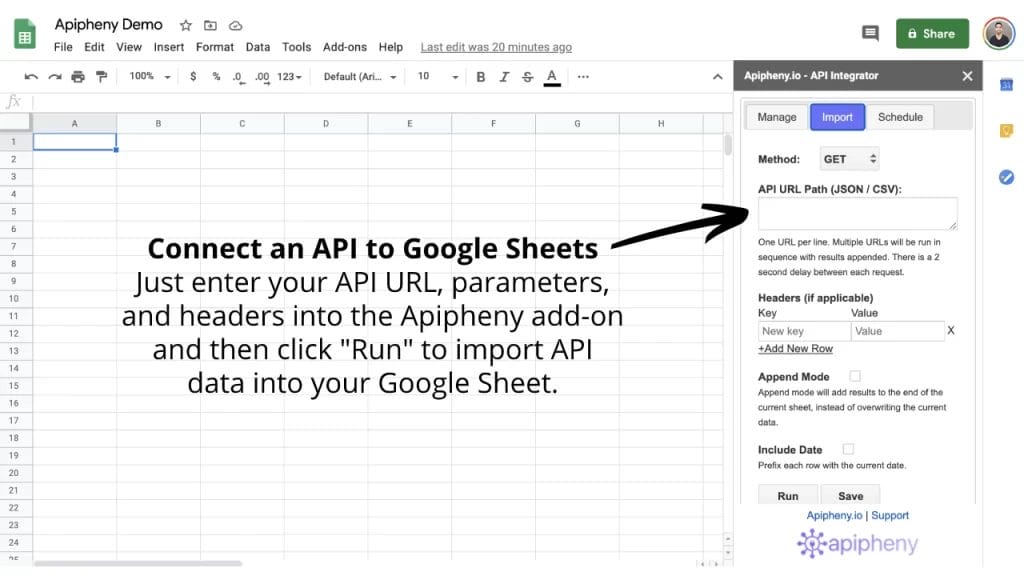The width and height of the screenshot is (1024, 576).
Task: Click the New key header field
Action: 805,331
